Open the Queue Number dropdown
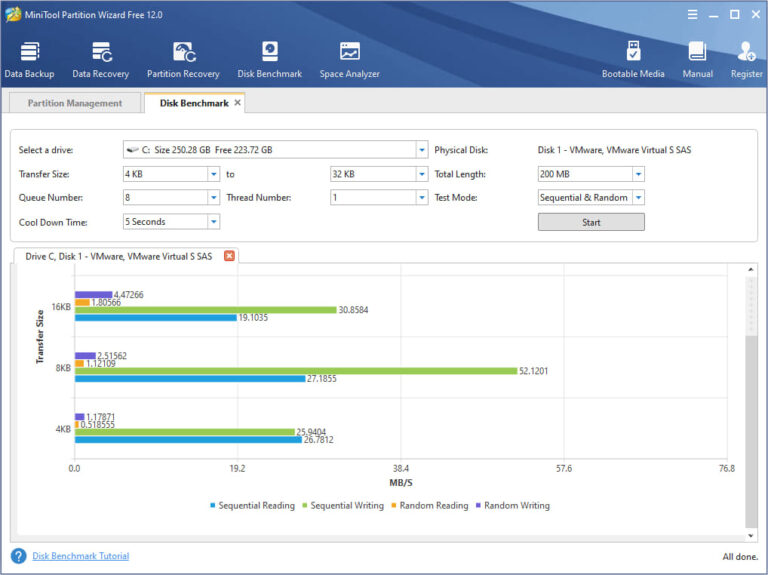This screenshot has height=575, width=768. click(x=214, y=197)
